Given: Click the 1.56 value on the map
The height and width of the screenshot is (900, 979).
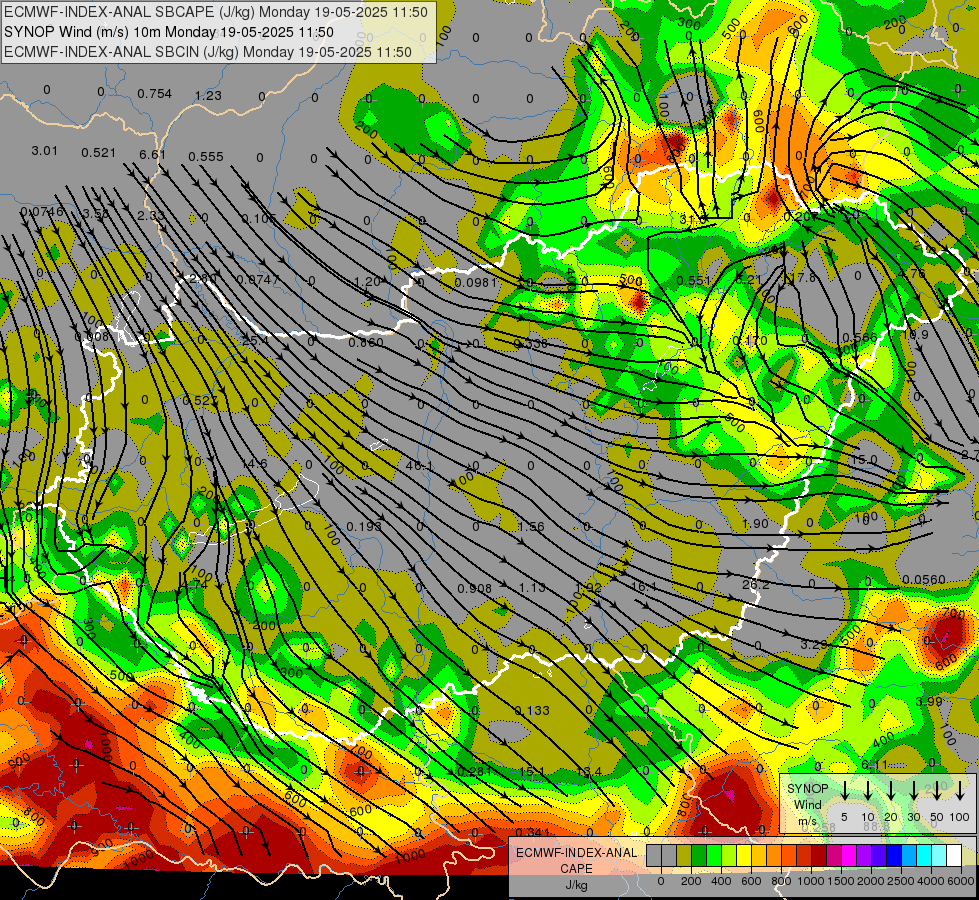Looking at the screenshot, I should (531, 527).
